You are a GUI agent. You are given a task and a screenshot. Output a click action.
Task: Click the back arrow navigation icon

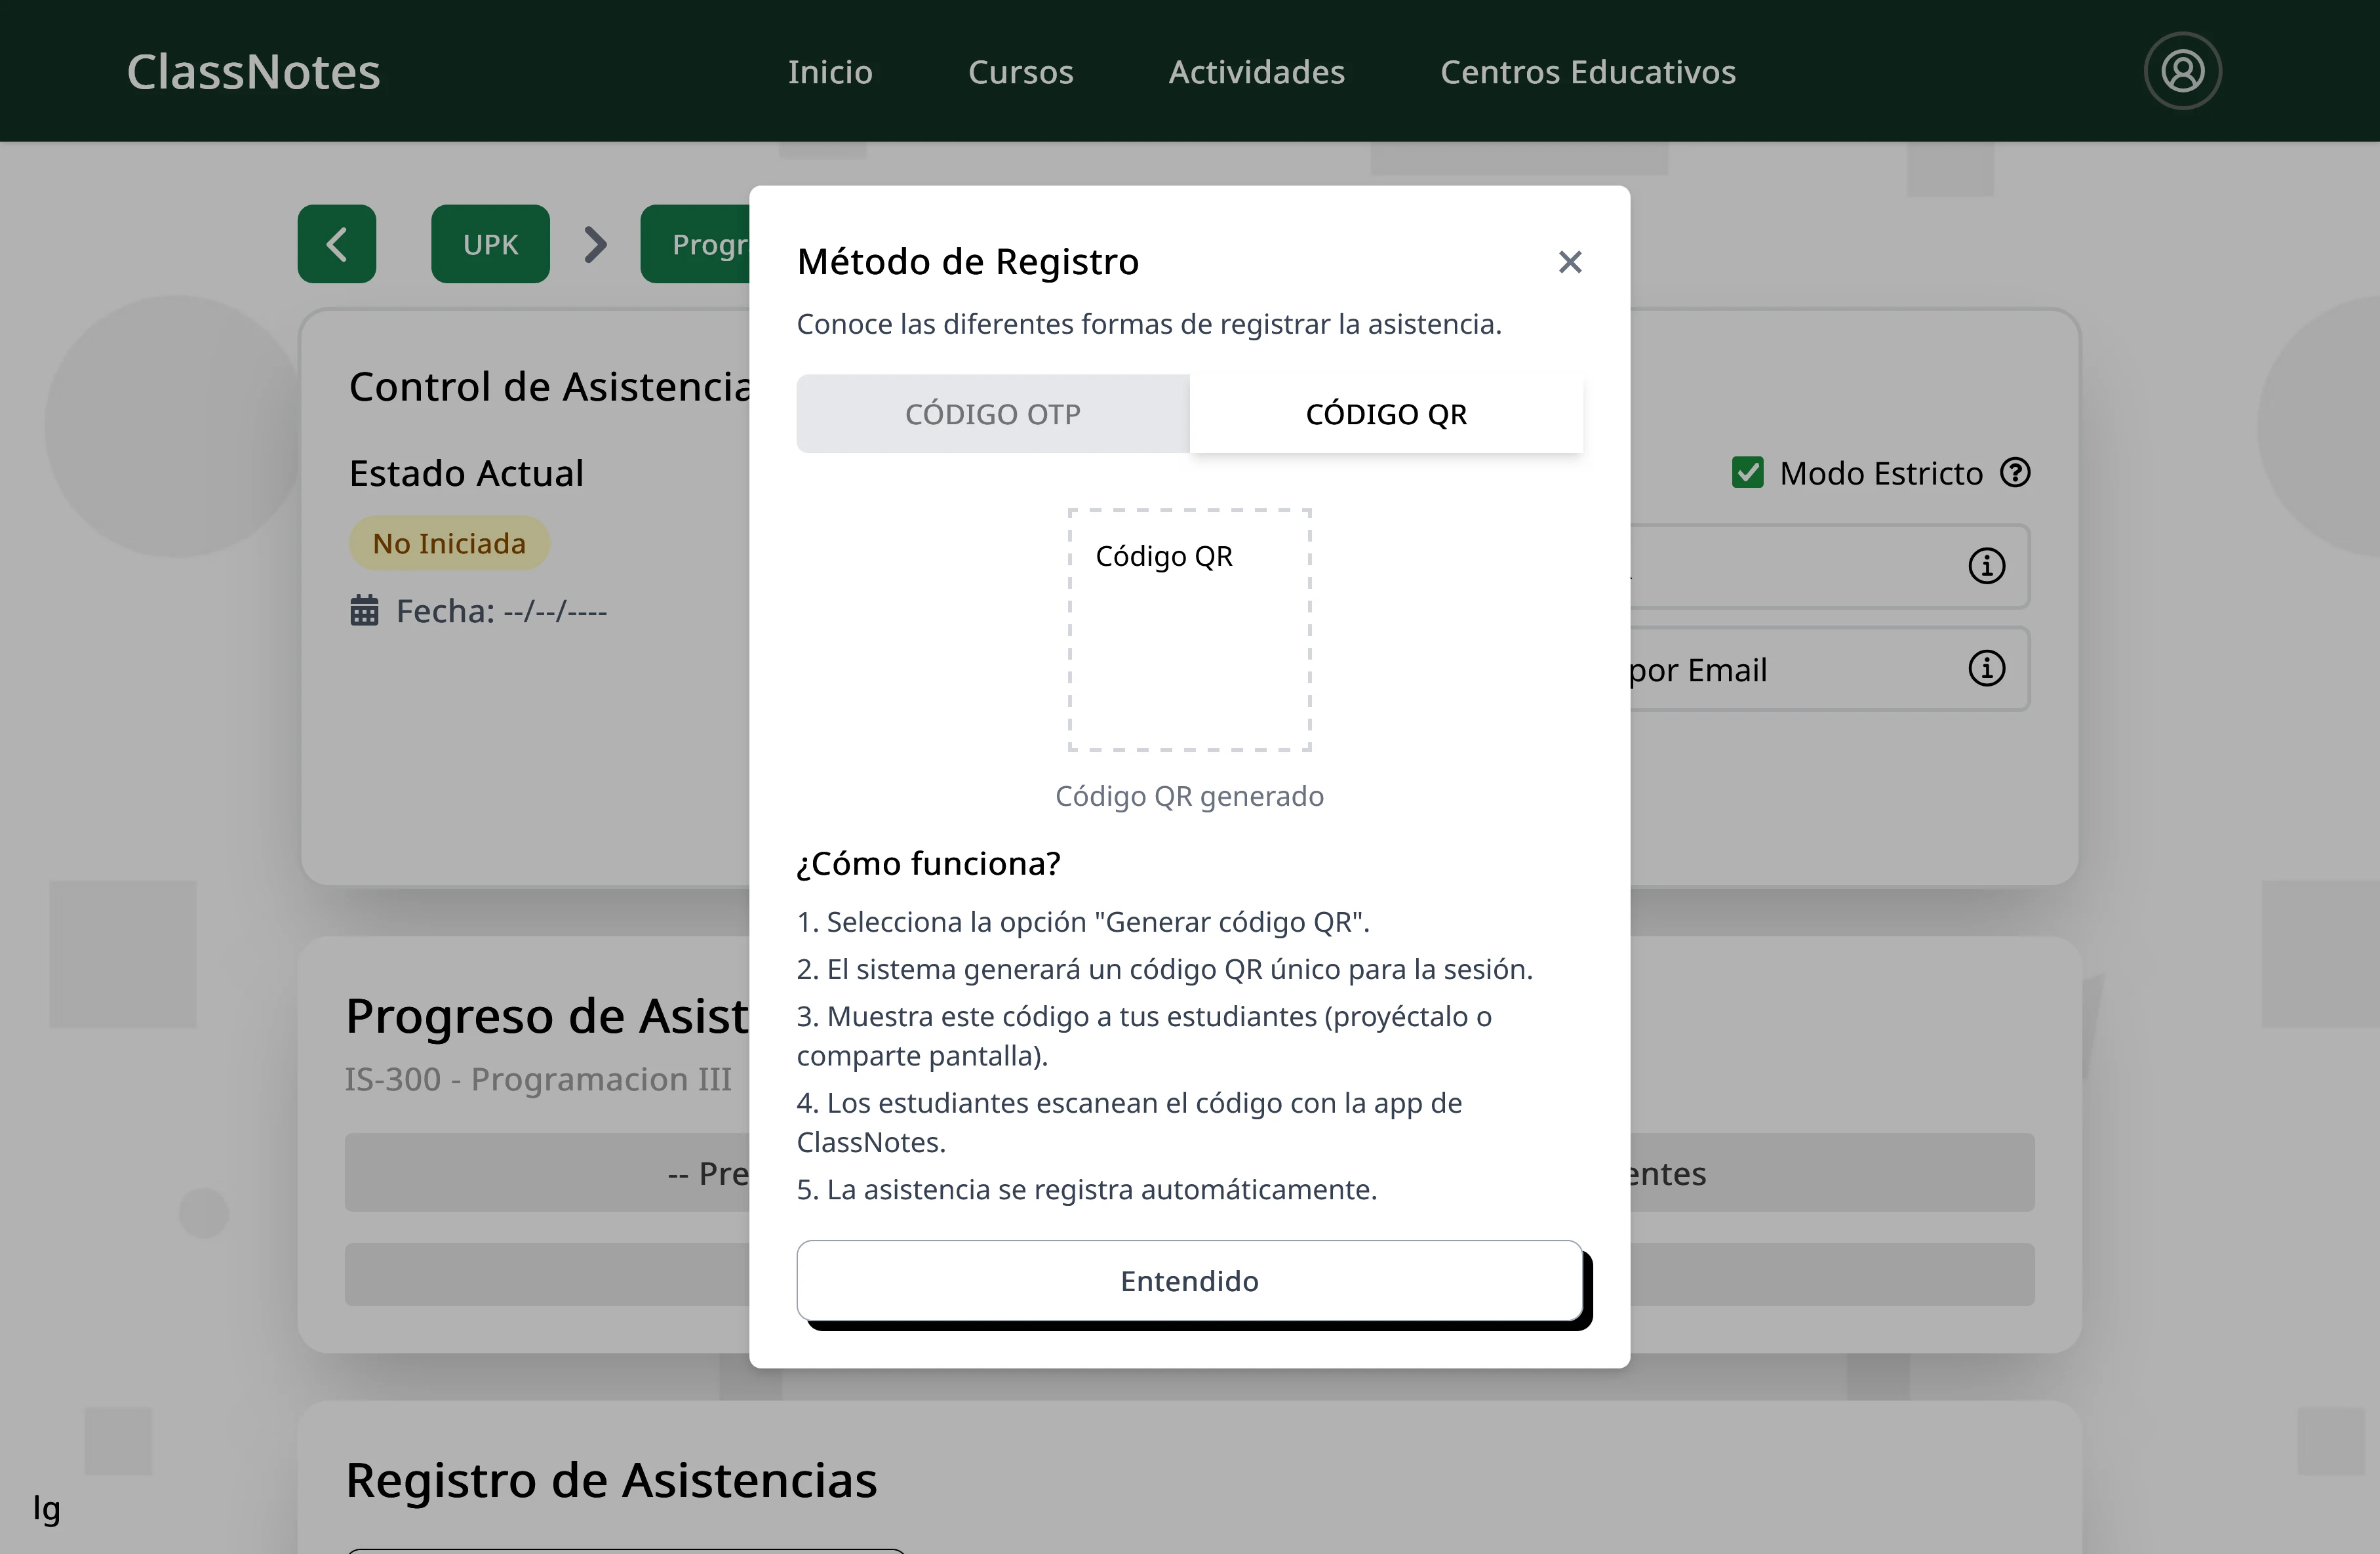tap(336, 243)
